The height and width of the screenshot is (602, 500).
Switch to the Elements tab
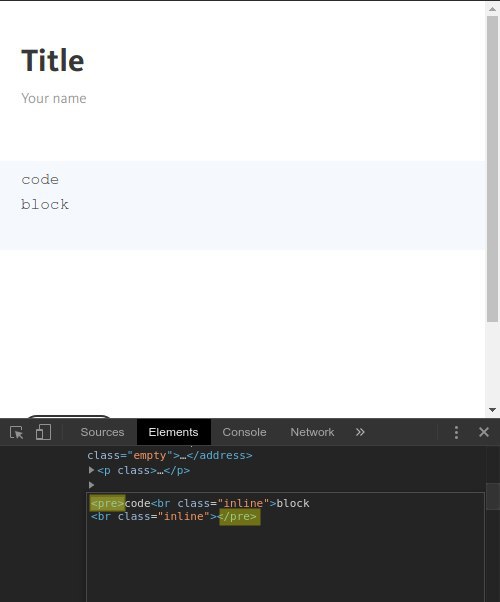point(174,432)
